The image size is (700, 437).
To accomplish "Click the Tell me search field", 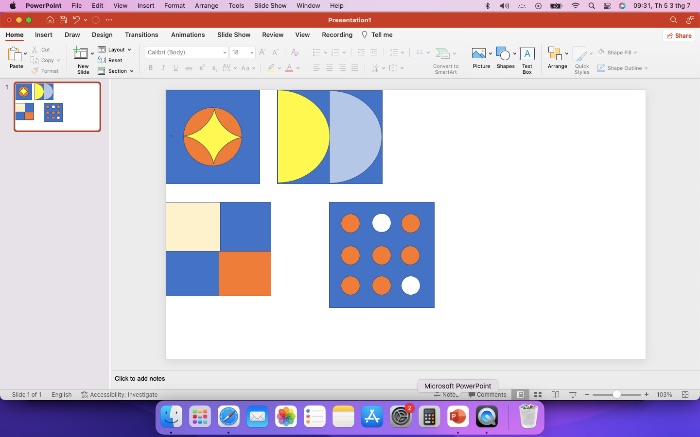I will (x=377, y=34).
